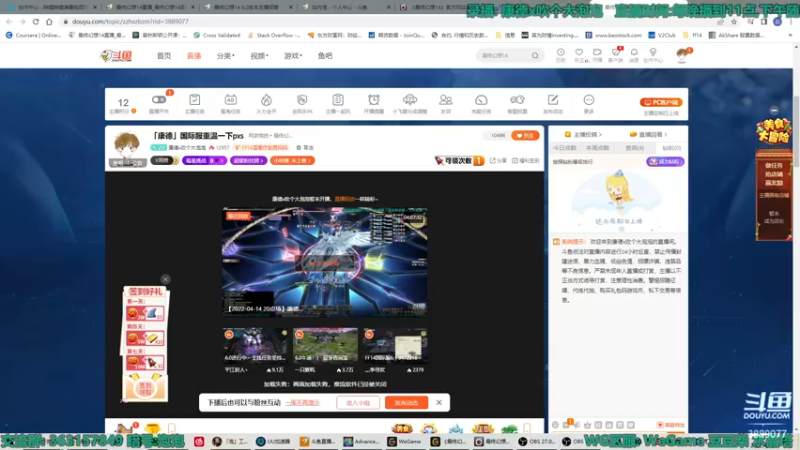The height and width of the screenshot is (450, 800).
Task: Reload the page with browser refresh
Action: [36, 21]
